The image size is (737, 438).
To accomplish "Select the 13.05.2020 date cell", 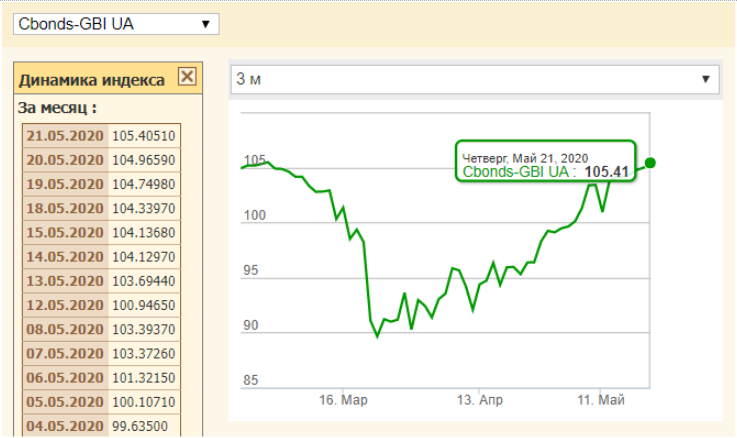I will click(65, 281).
